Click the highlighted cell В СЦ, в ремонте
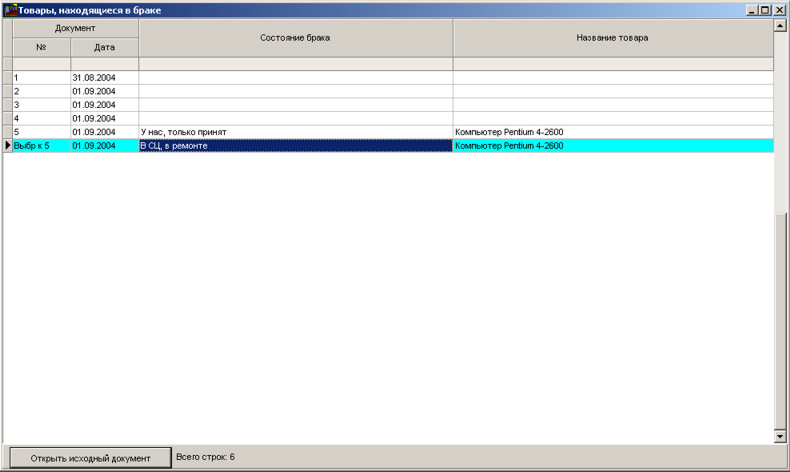 pyautogui.click(x=295, y=146)
